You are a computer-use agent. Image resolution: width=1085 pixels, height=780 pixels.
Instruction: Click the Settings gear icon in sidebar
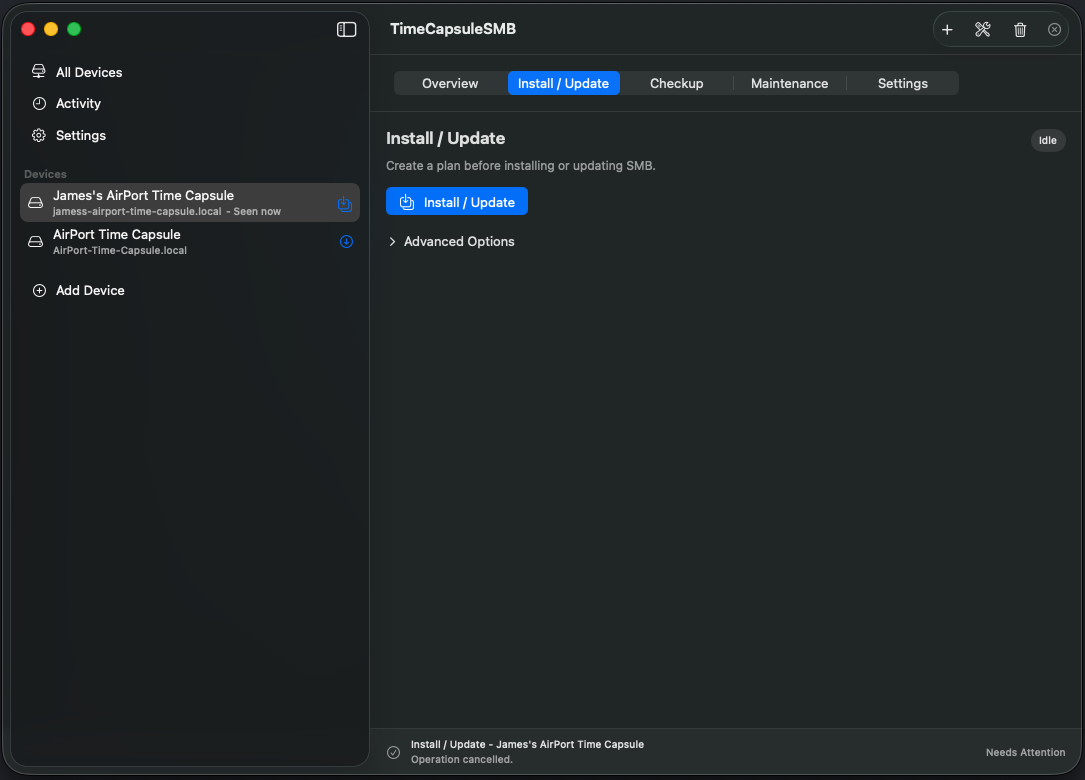[39, 135]
